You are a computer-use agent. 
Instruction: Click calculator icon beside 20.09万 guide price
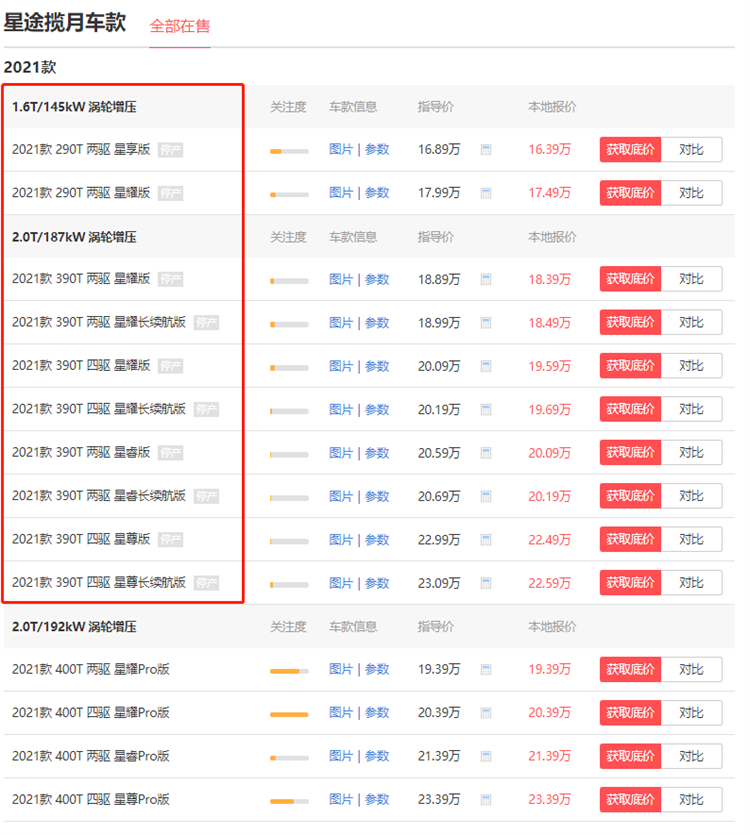point(486,366)
